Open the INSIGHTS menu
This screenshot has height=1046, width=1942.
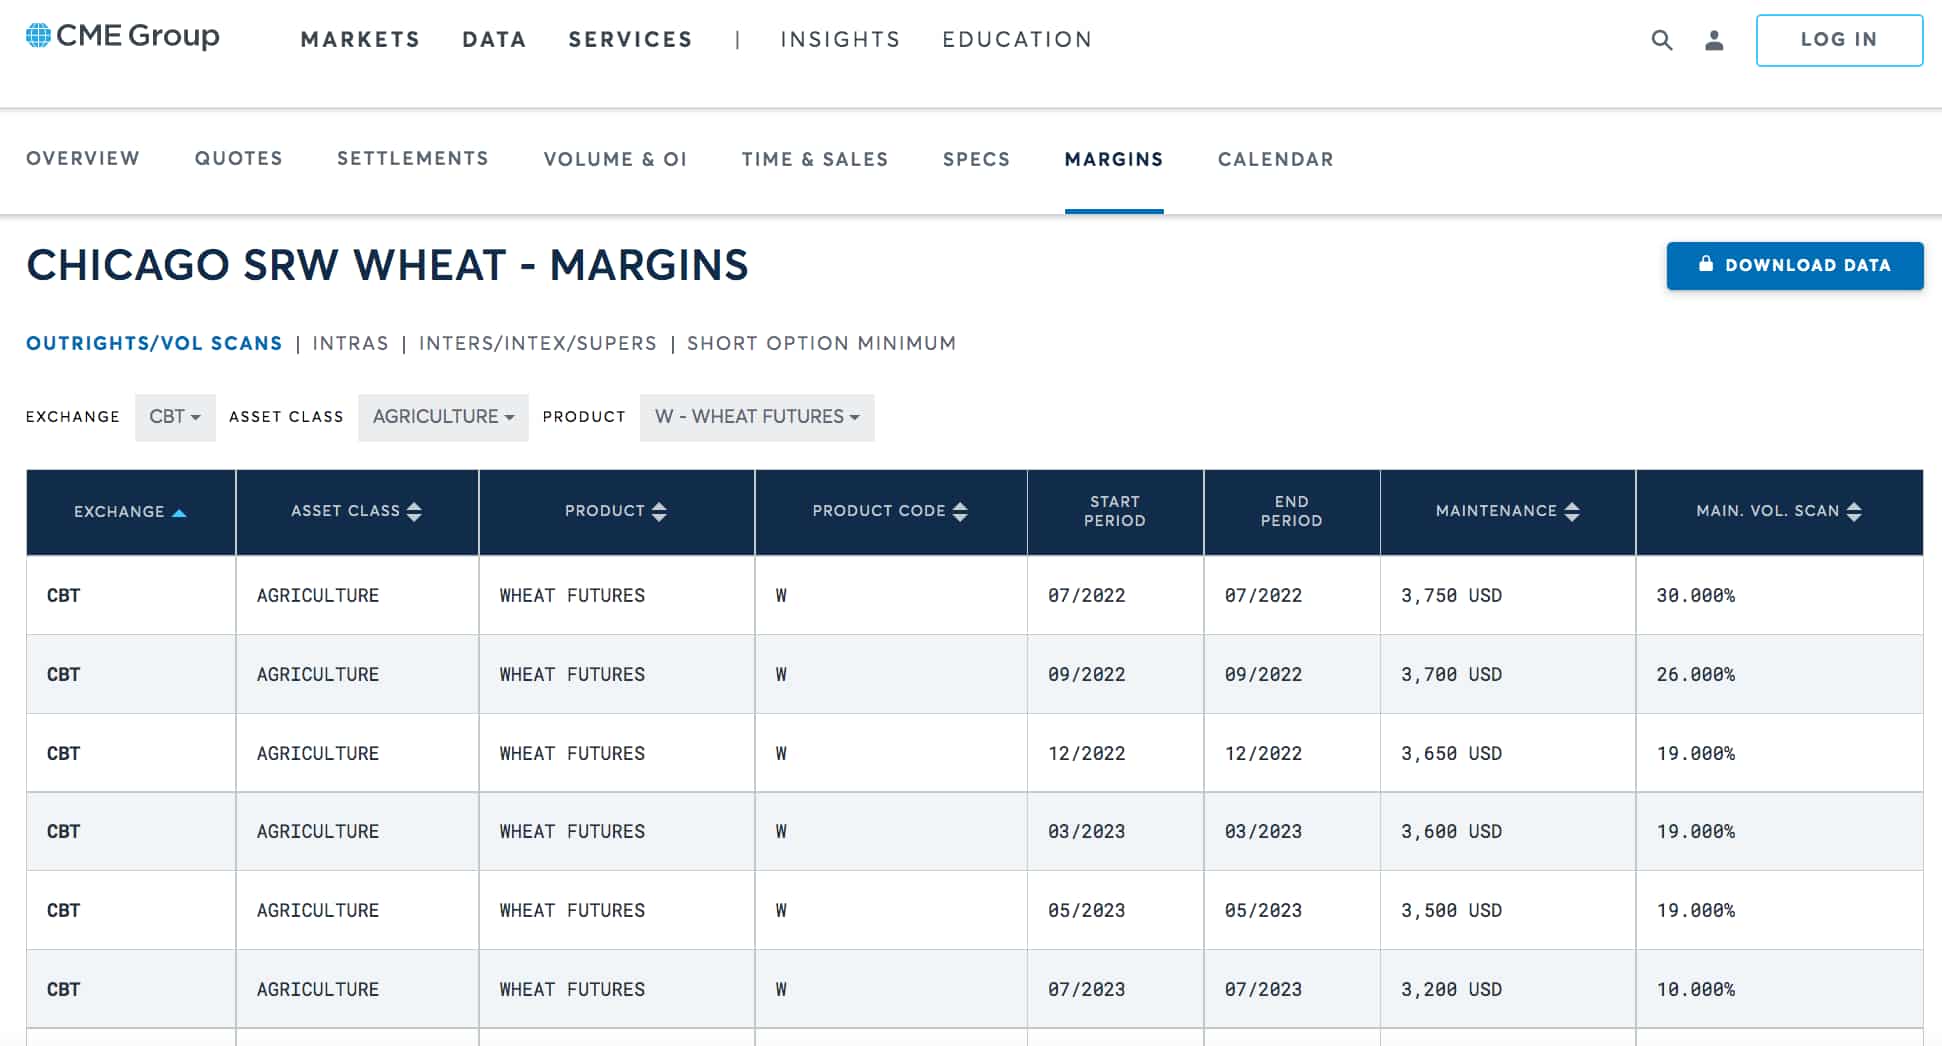point(839,39)
